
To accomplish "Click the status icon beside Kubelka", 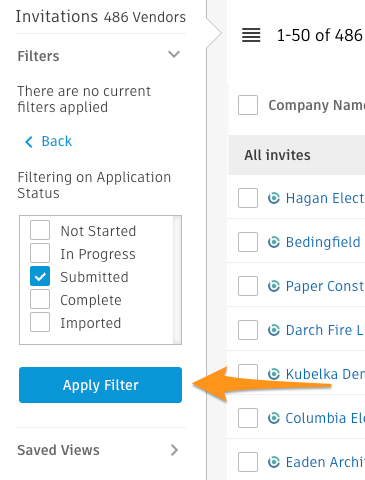I will point(274,374).
